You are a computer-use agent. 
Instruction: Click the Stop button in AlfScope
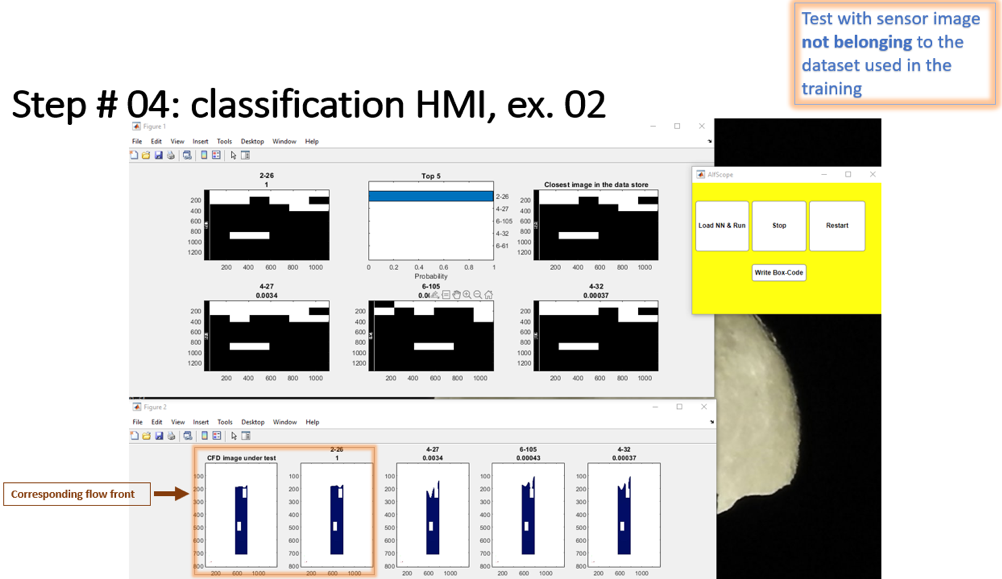pos(779,226)
